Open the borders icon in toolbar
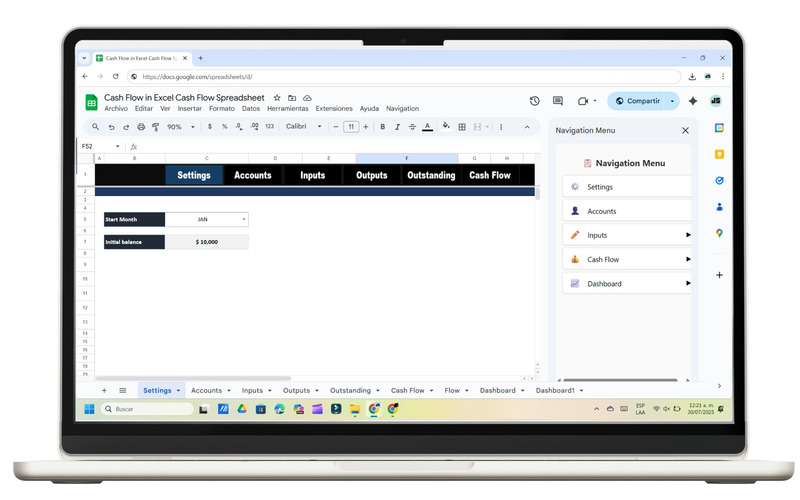The width and height of the screenshot is (800, 500). click(x=462, y=127)
